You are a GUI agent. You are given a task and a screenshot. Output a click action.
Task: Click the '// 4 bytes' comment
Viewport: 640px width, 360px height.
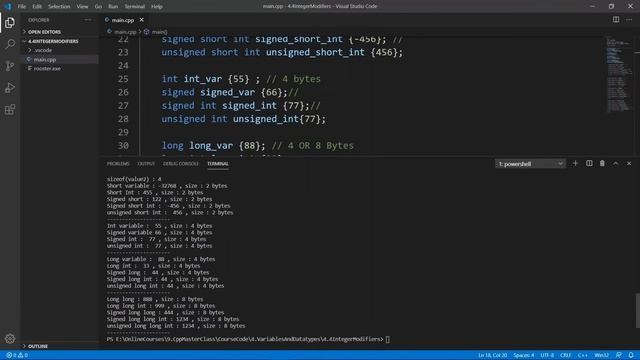[x=293, y=79]
